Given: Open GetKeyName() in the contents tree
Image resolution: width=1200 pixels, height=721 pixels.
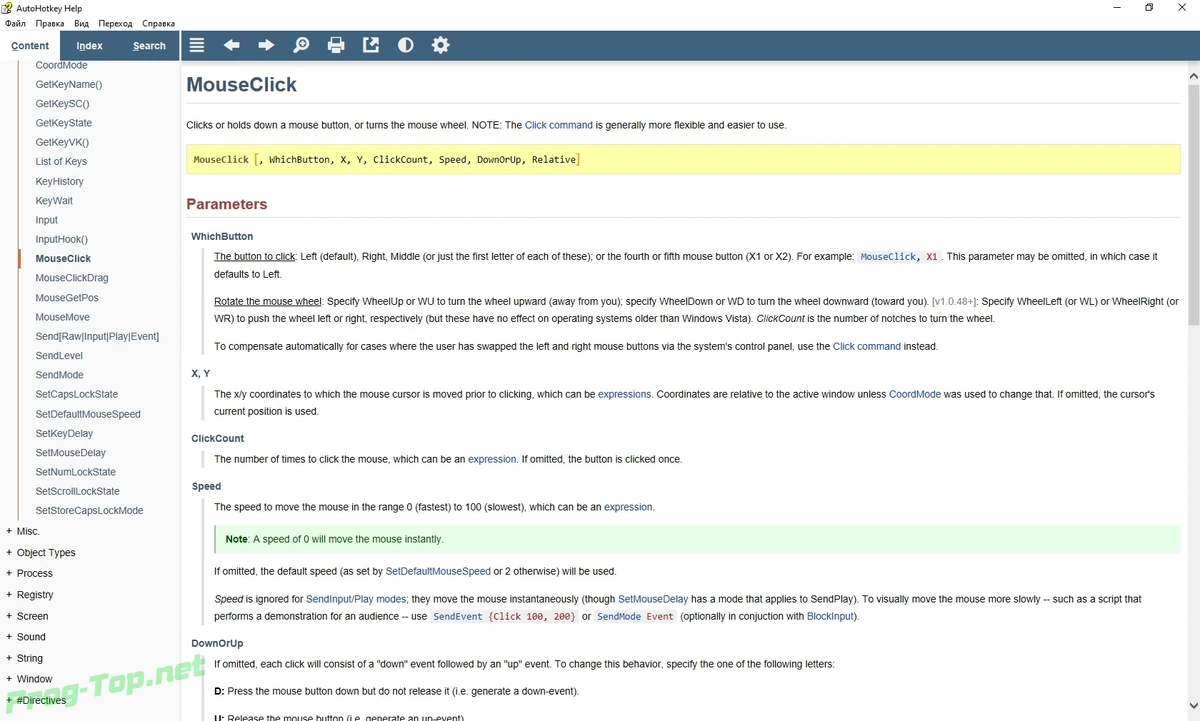Looking at the screenshot, I should (69, 84).
